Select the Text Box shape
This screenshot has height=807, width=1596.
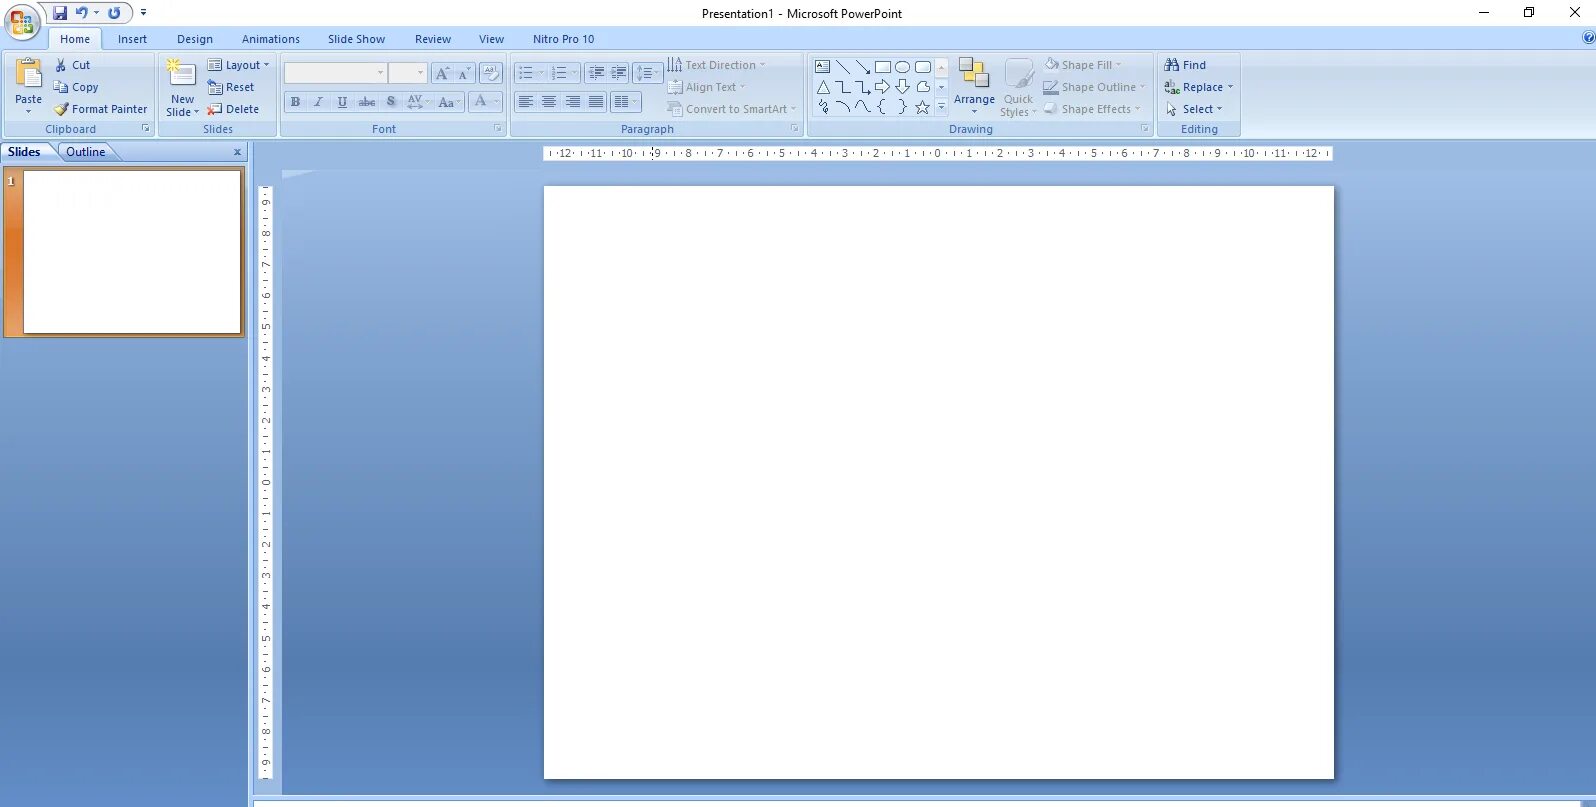(x=823, y=67)
